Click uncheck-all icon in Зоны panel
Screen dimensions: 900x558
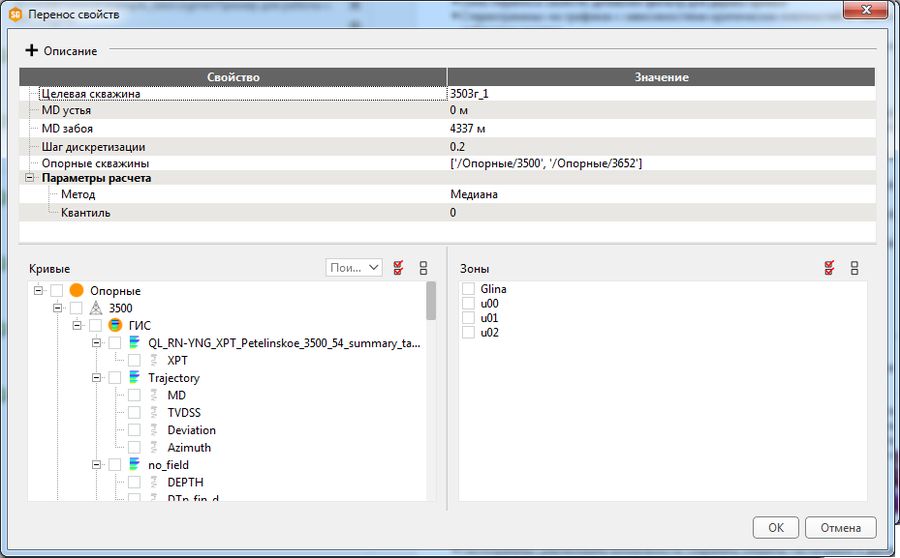point(854,268)
